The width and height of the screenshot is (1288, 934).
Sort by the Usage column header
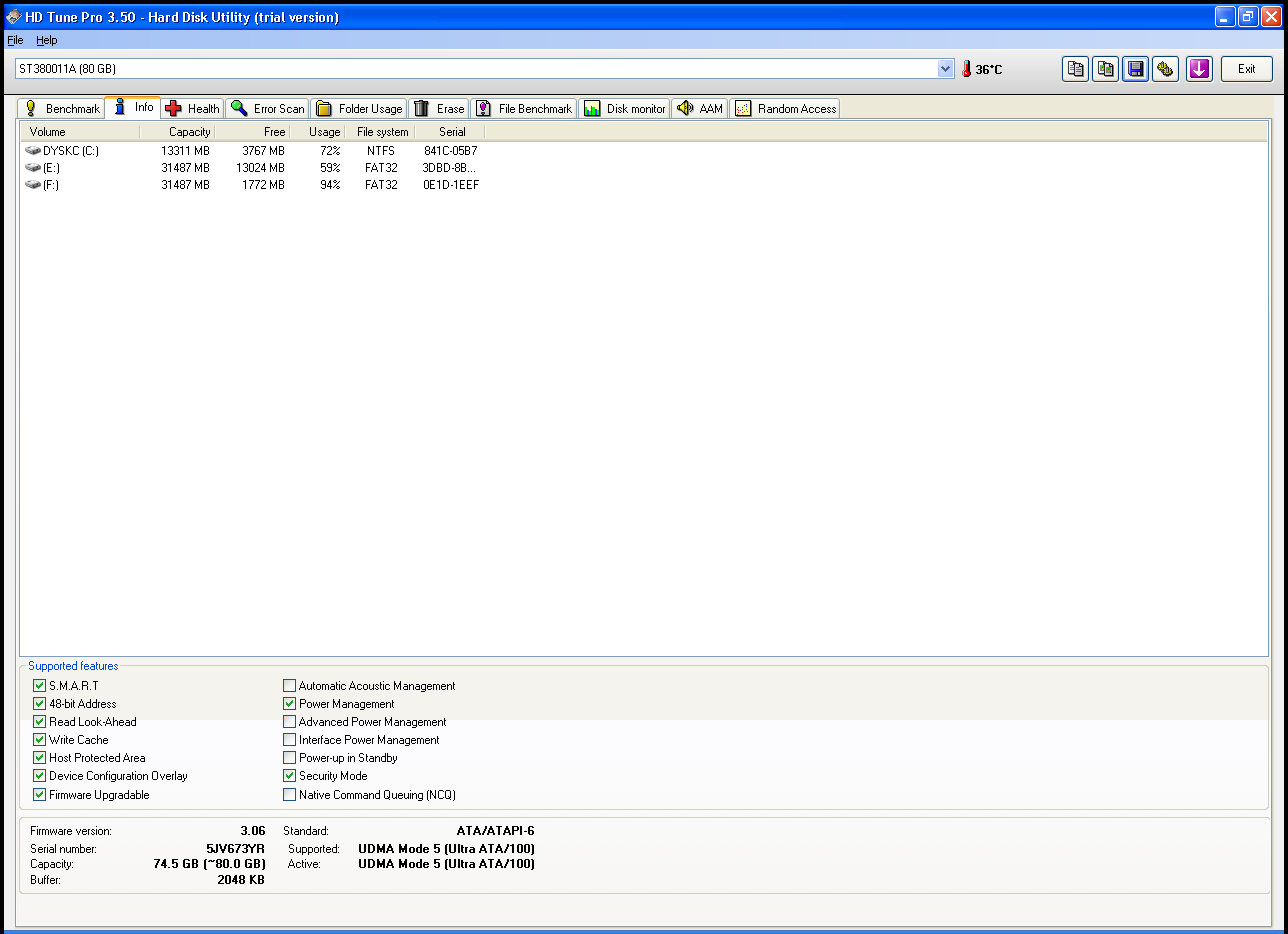pyautogui.click(x=317, y=132)
